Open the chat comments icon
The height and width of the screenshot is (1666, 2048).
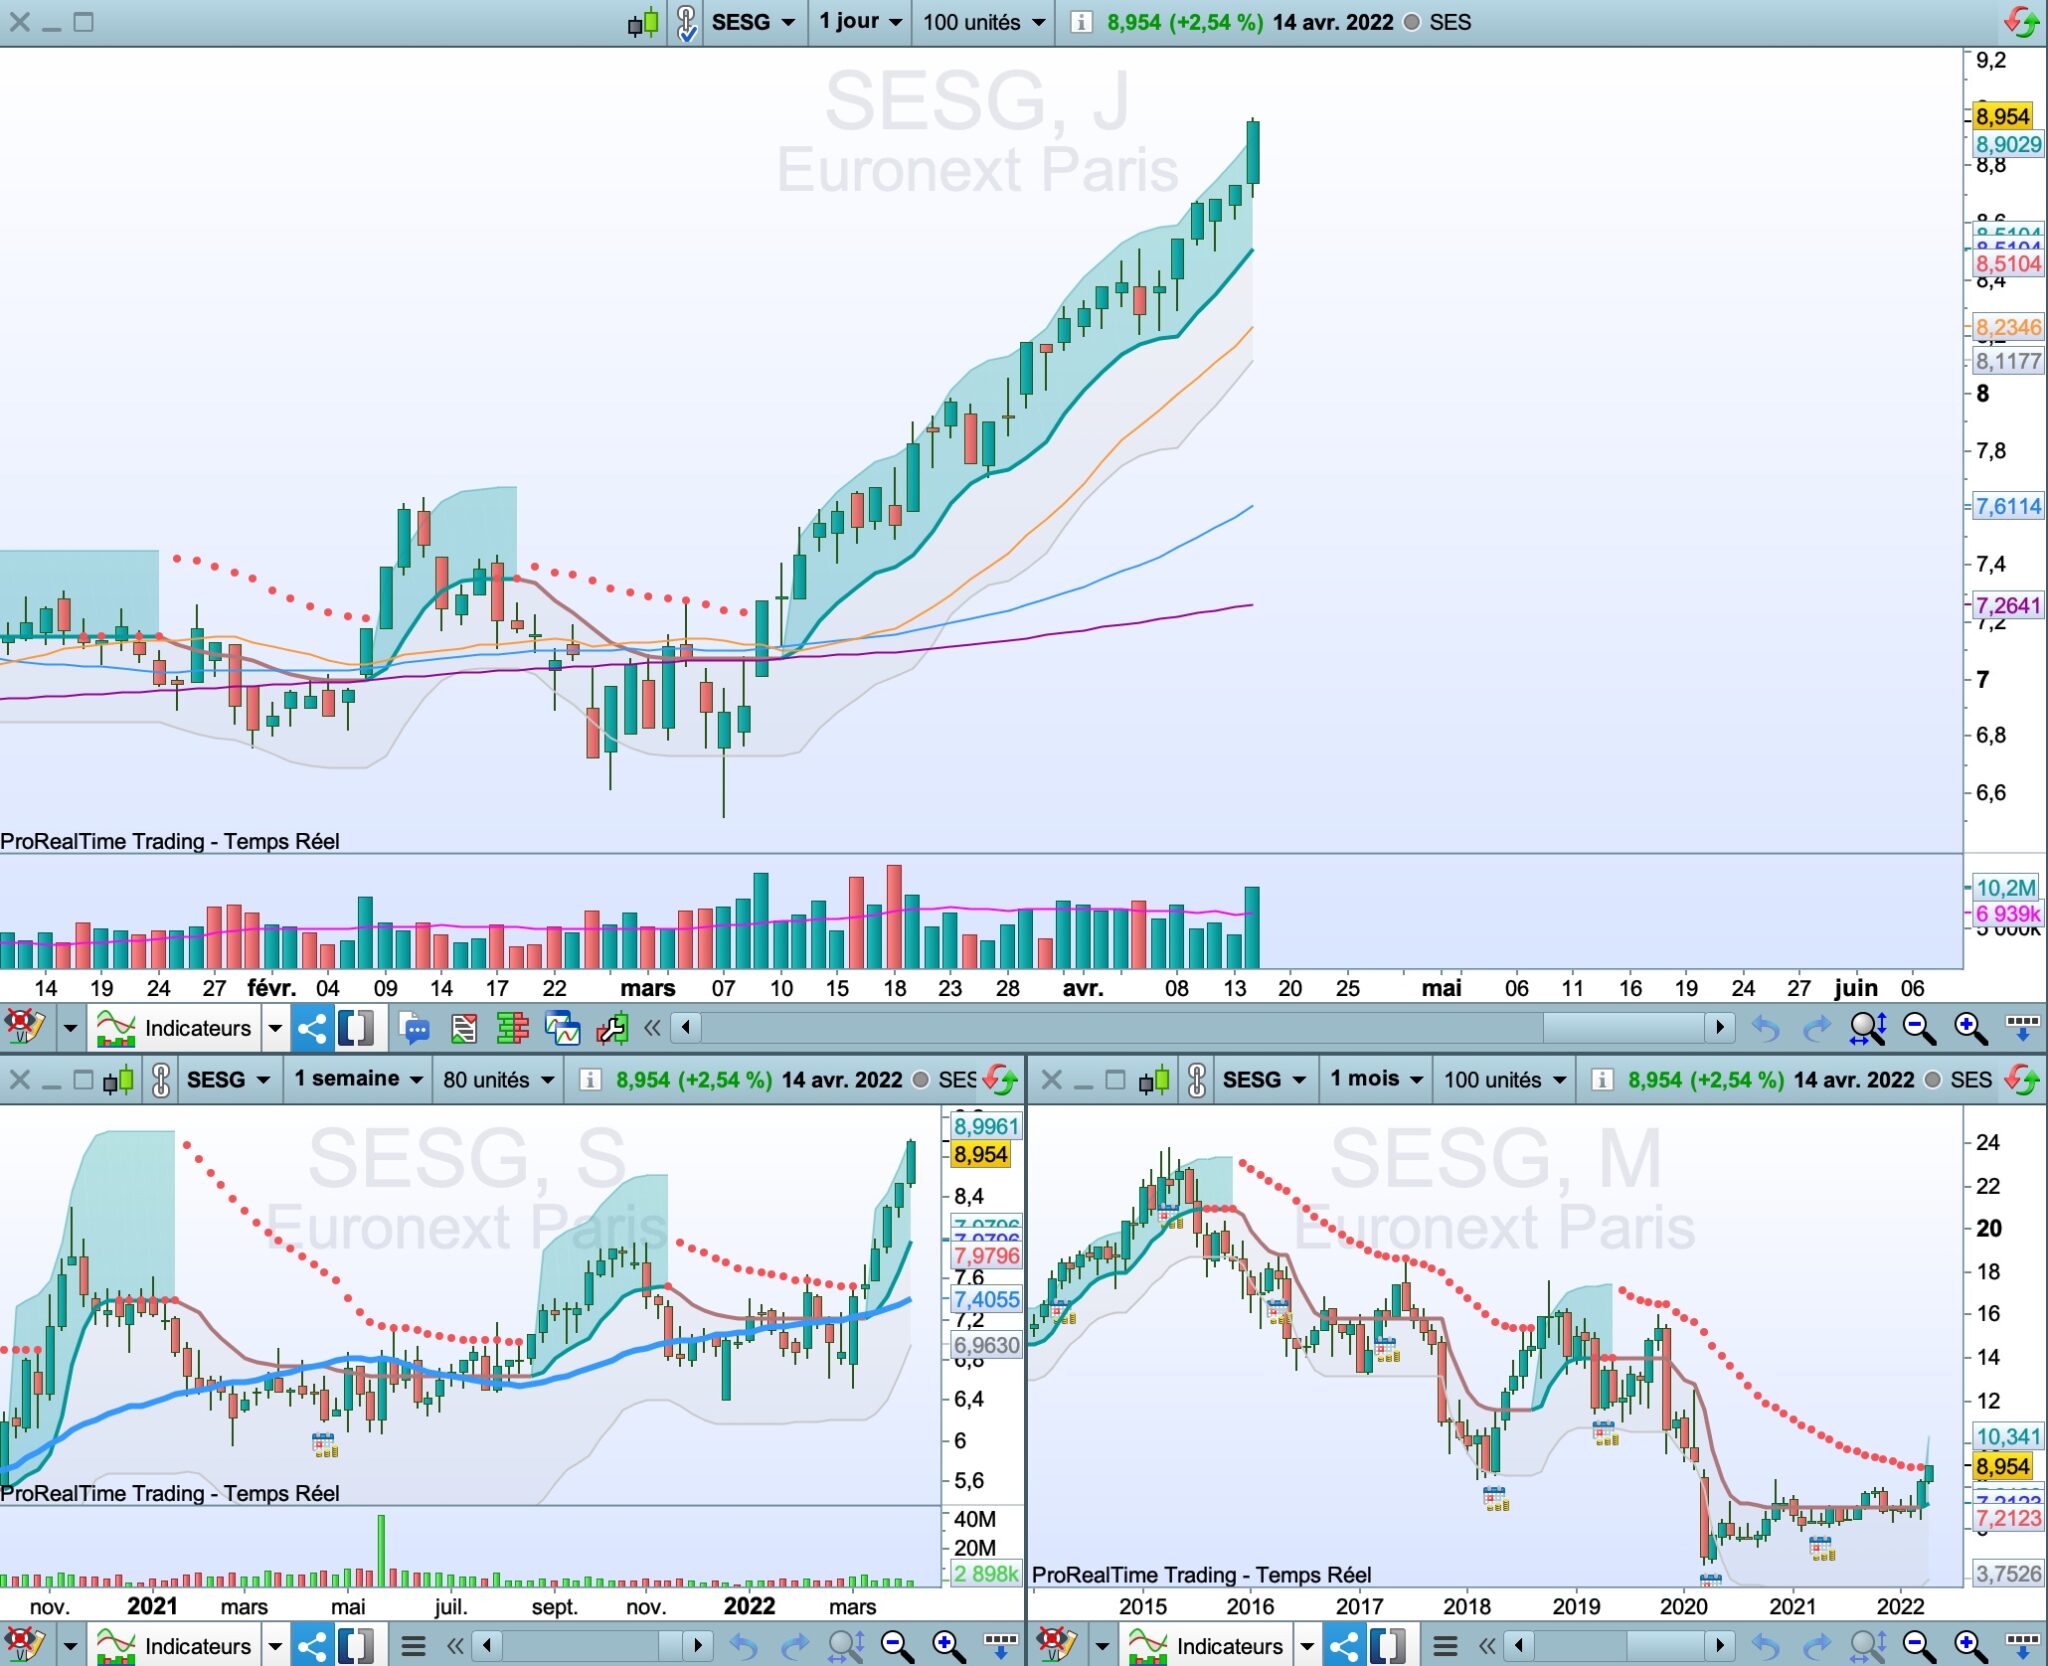pos(413,1028)
